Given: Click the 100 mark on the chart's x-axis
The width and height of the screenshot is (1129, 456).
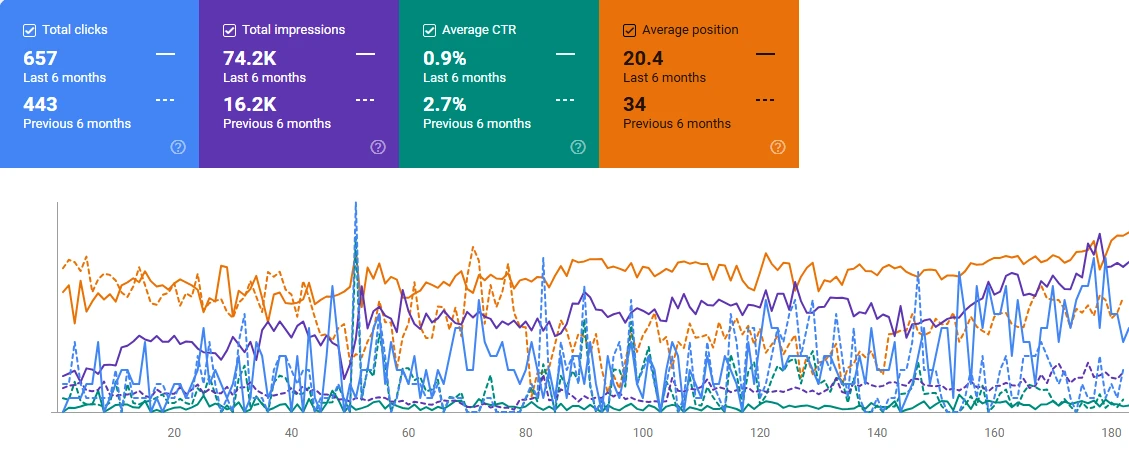Looking at the screenshot, I should coord(643,433).
